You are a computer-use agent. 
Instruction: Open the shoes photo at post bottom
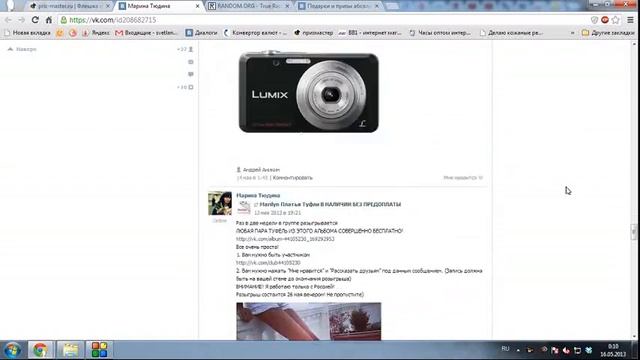click(309, 321)
